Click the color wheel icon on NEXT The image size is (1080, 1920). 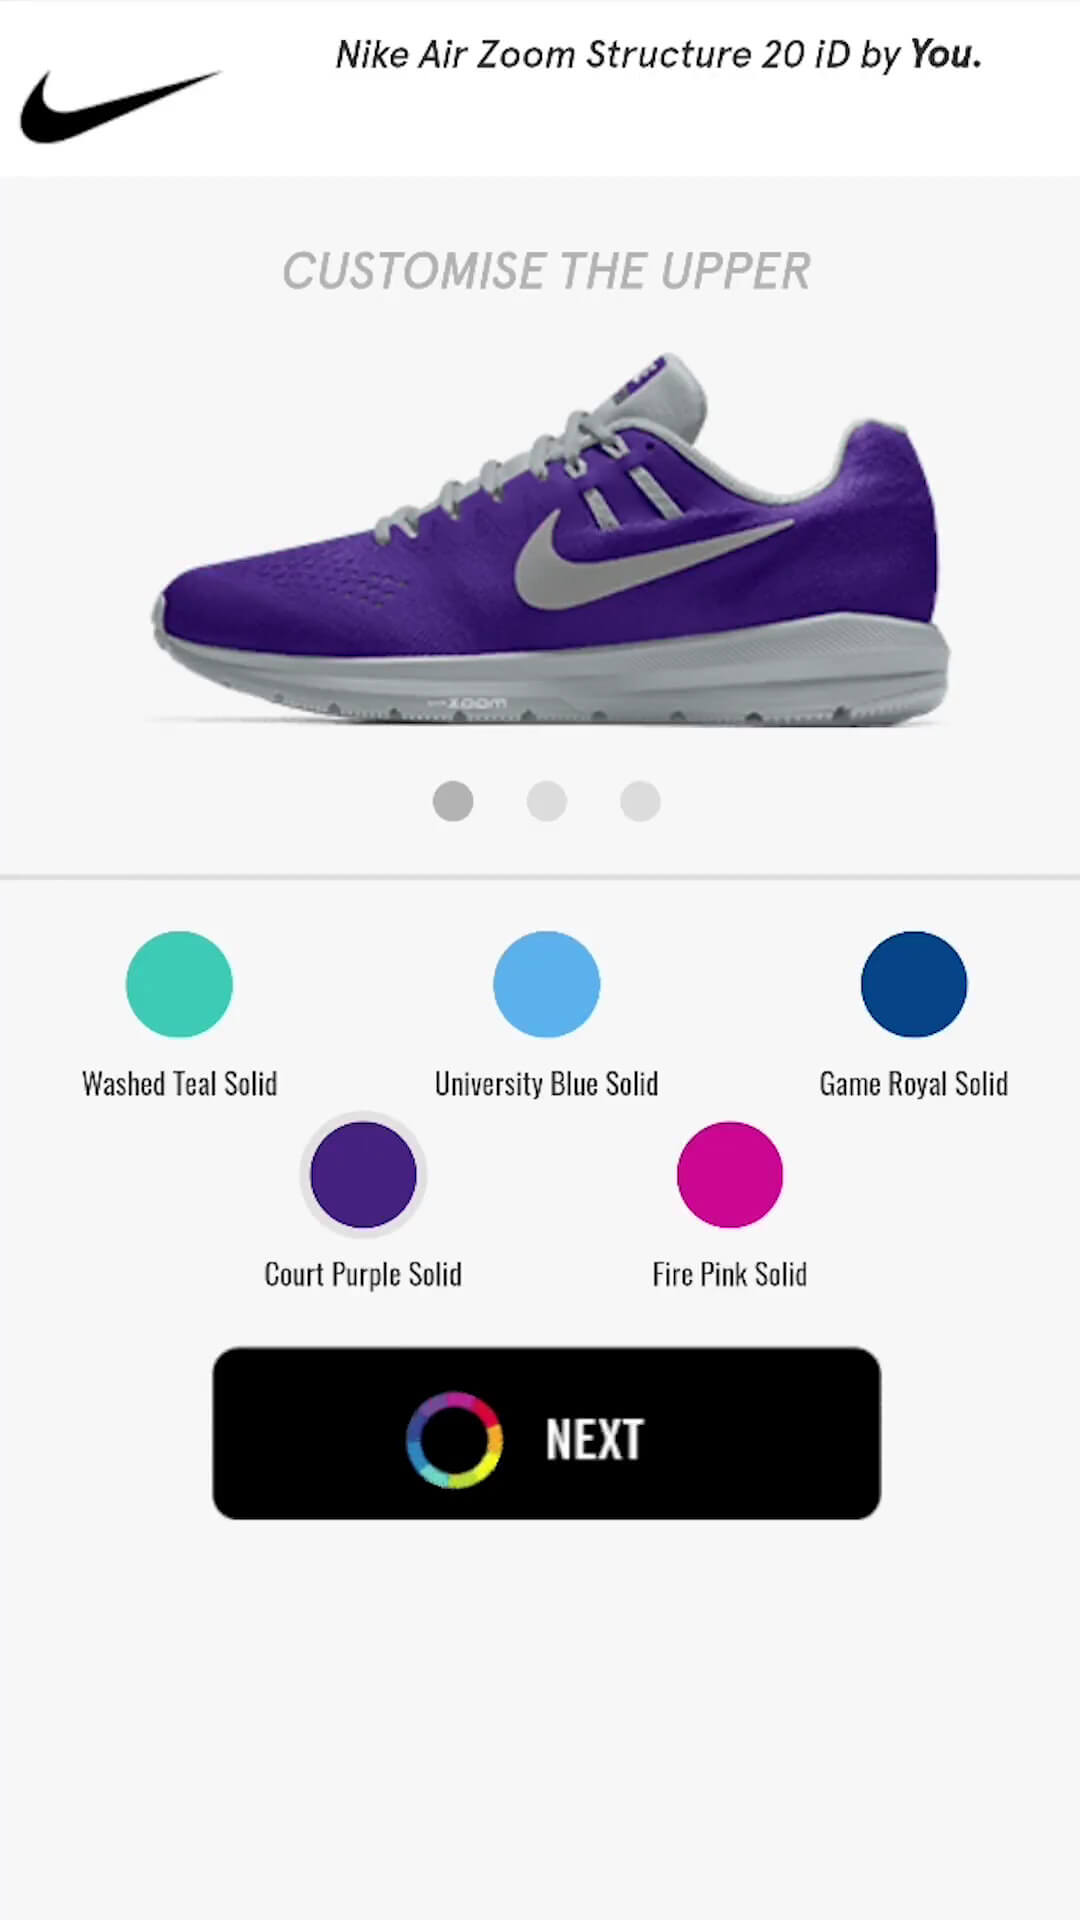point(454,1439)
